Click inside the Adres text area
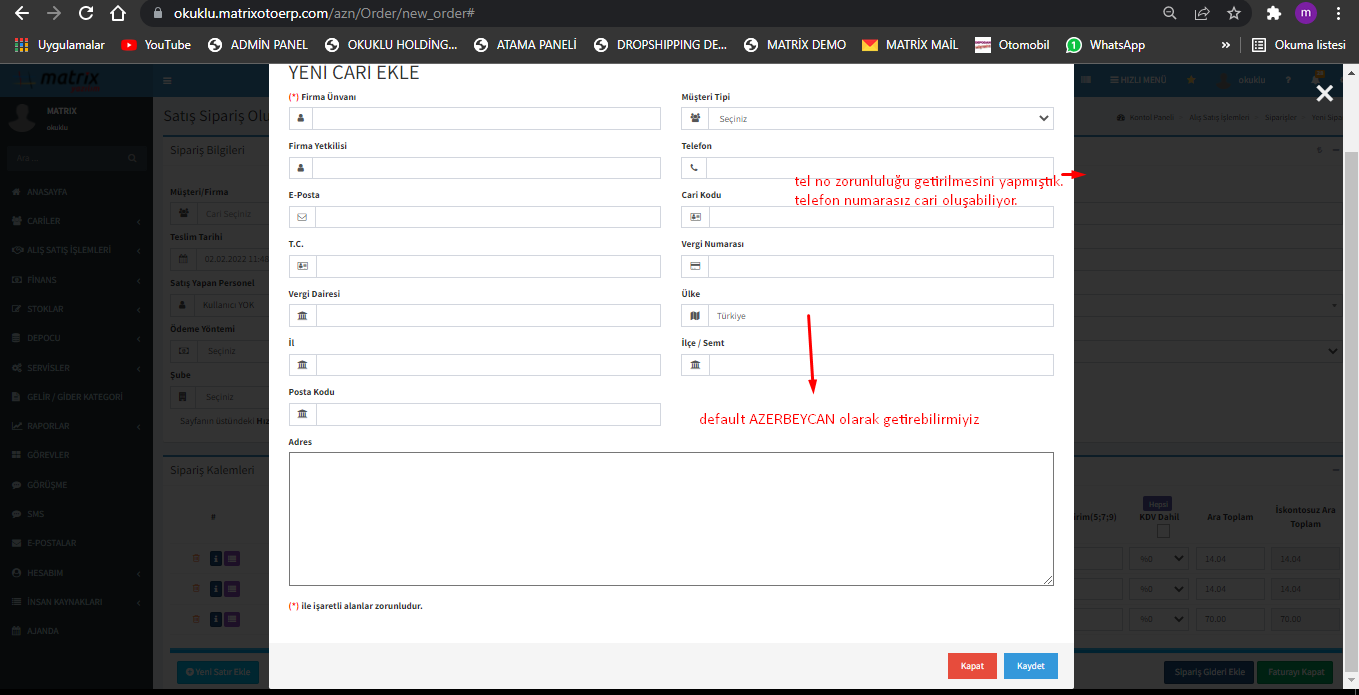 [x=670, y=518]
